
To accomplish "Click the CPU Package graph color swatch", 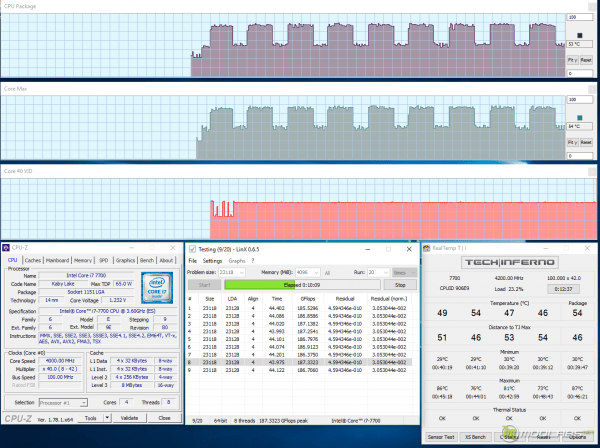I will point(580,35).
